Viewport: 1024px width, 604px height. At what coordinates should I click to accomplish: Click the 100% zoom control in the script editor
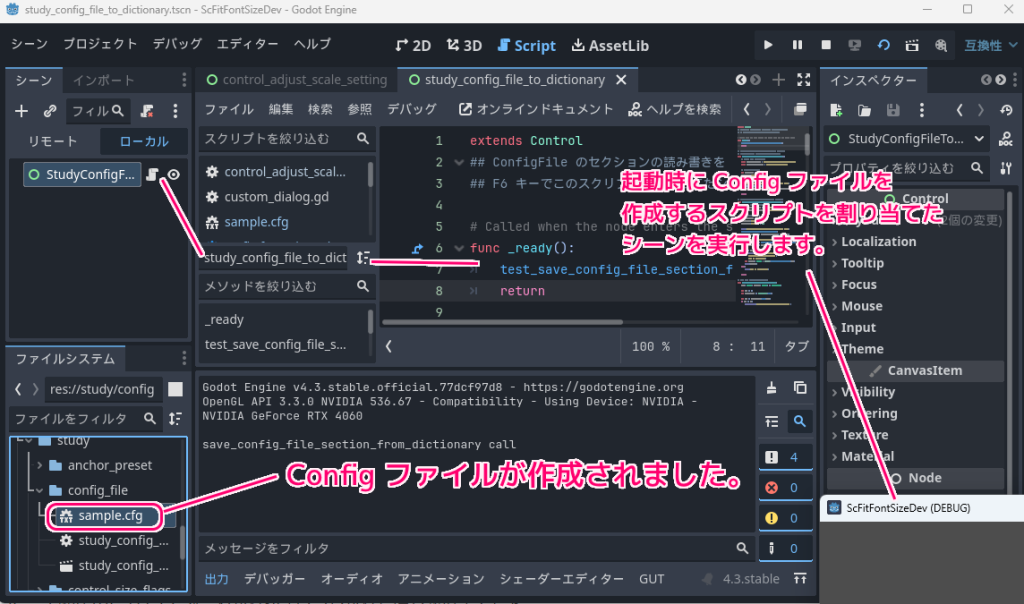(x=648, y=346)
